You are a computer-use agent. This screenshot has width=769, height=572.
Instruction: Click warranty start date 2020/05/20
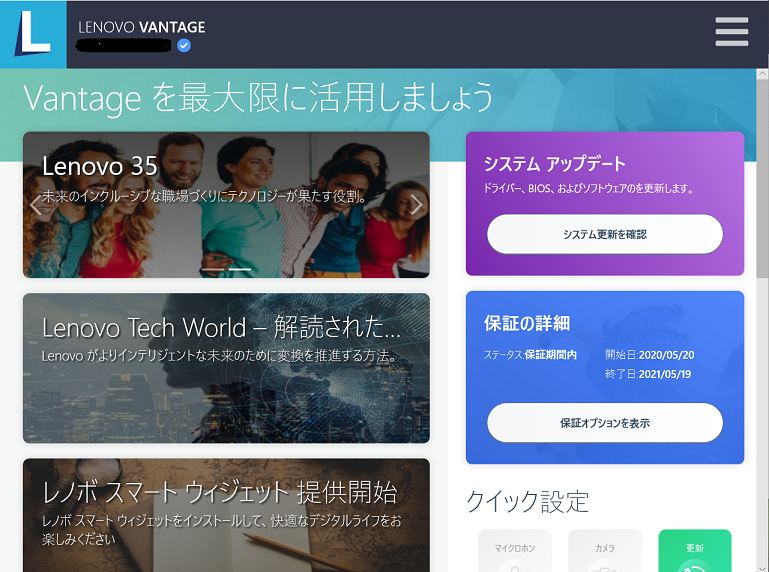[666, 355]
